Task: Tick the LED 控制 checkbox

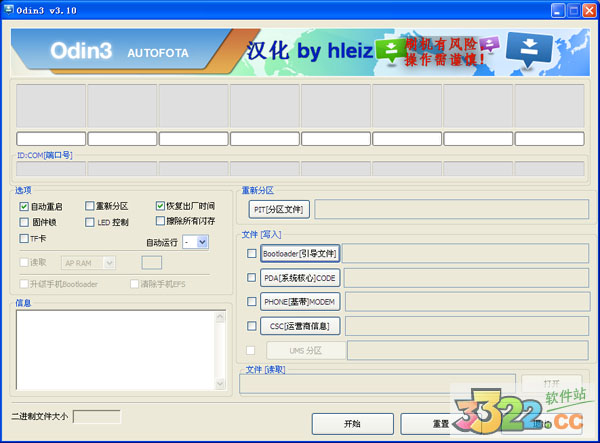Action: click(90, 222)
